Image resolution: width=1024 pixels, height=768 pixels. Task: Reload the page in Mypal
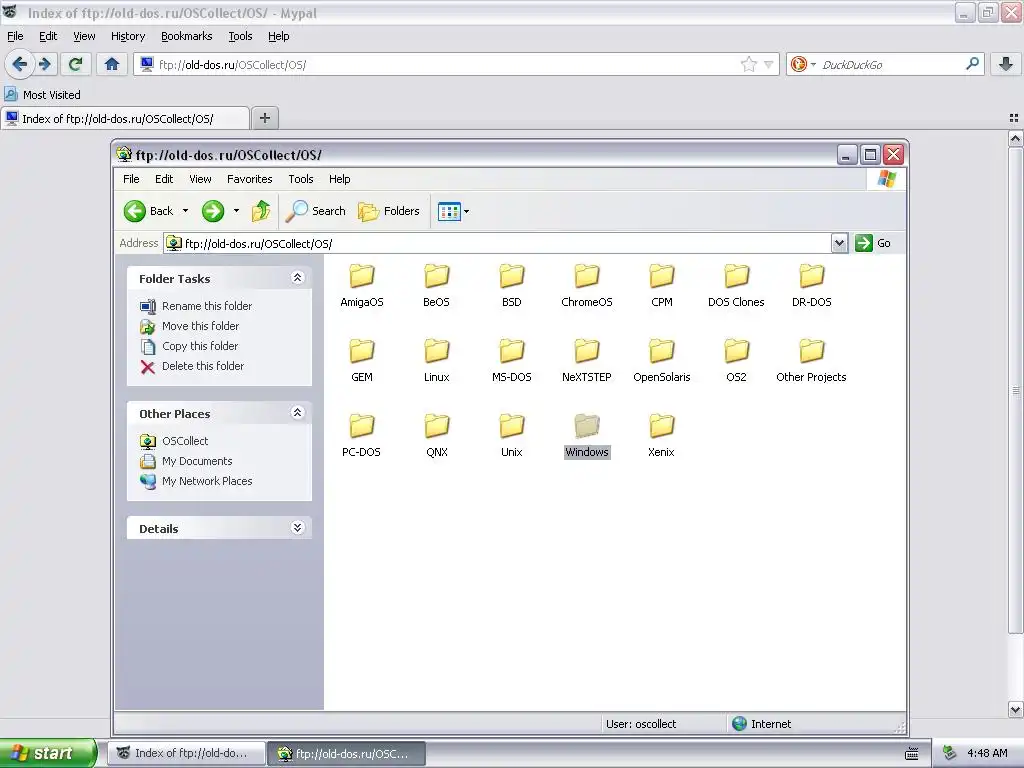[76, 64]
